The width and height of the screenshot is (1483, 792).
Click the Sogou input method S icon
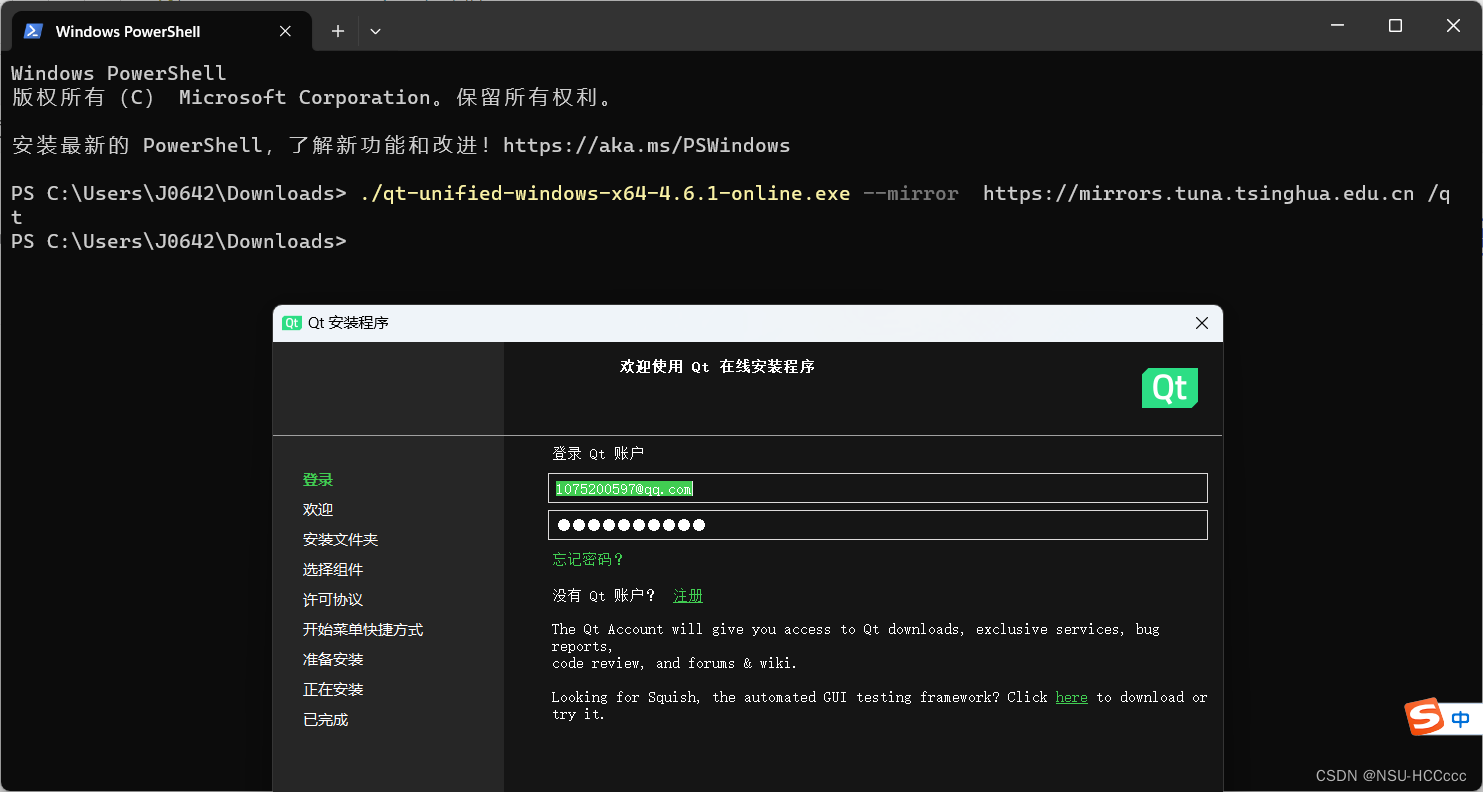click(1425, 717)
